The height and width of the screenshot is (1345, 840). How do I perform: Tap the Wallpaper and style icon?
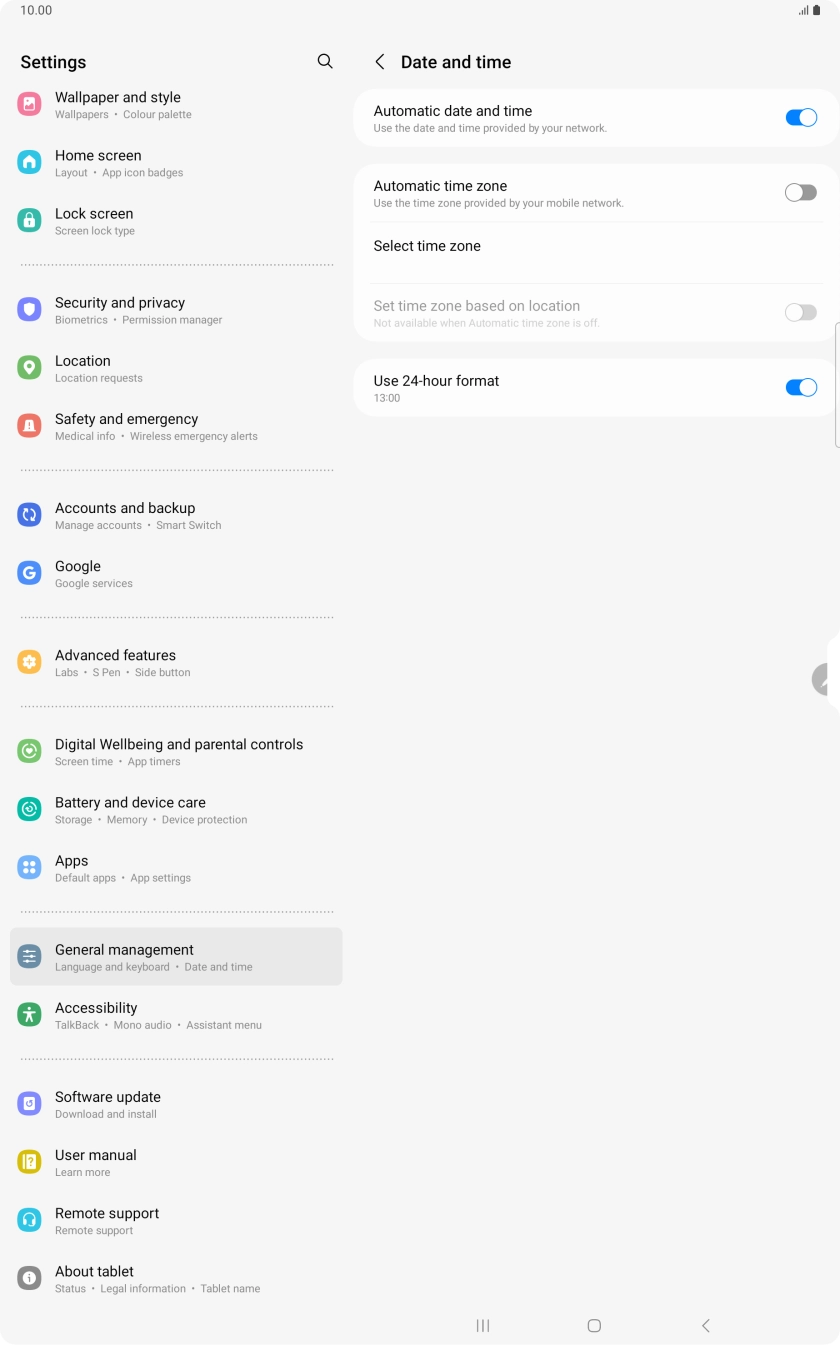pyautogui.click(x=30, y=104)
